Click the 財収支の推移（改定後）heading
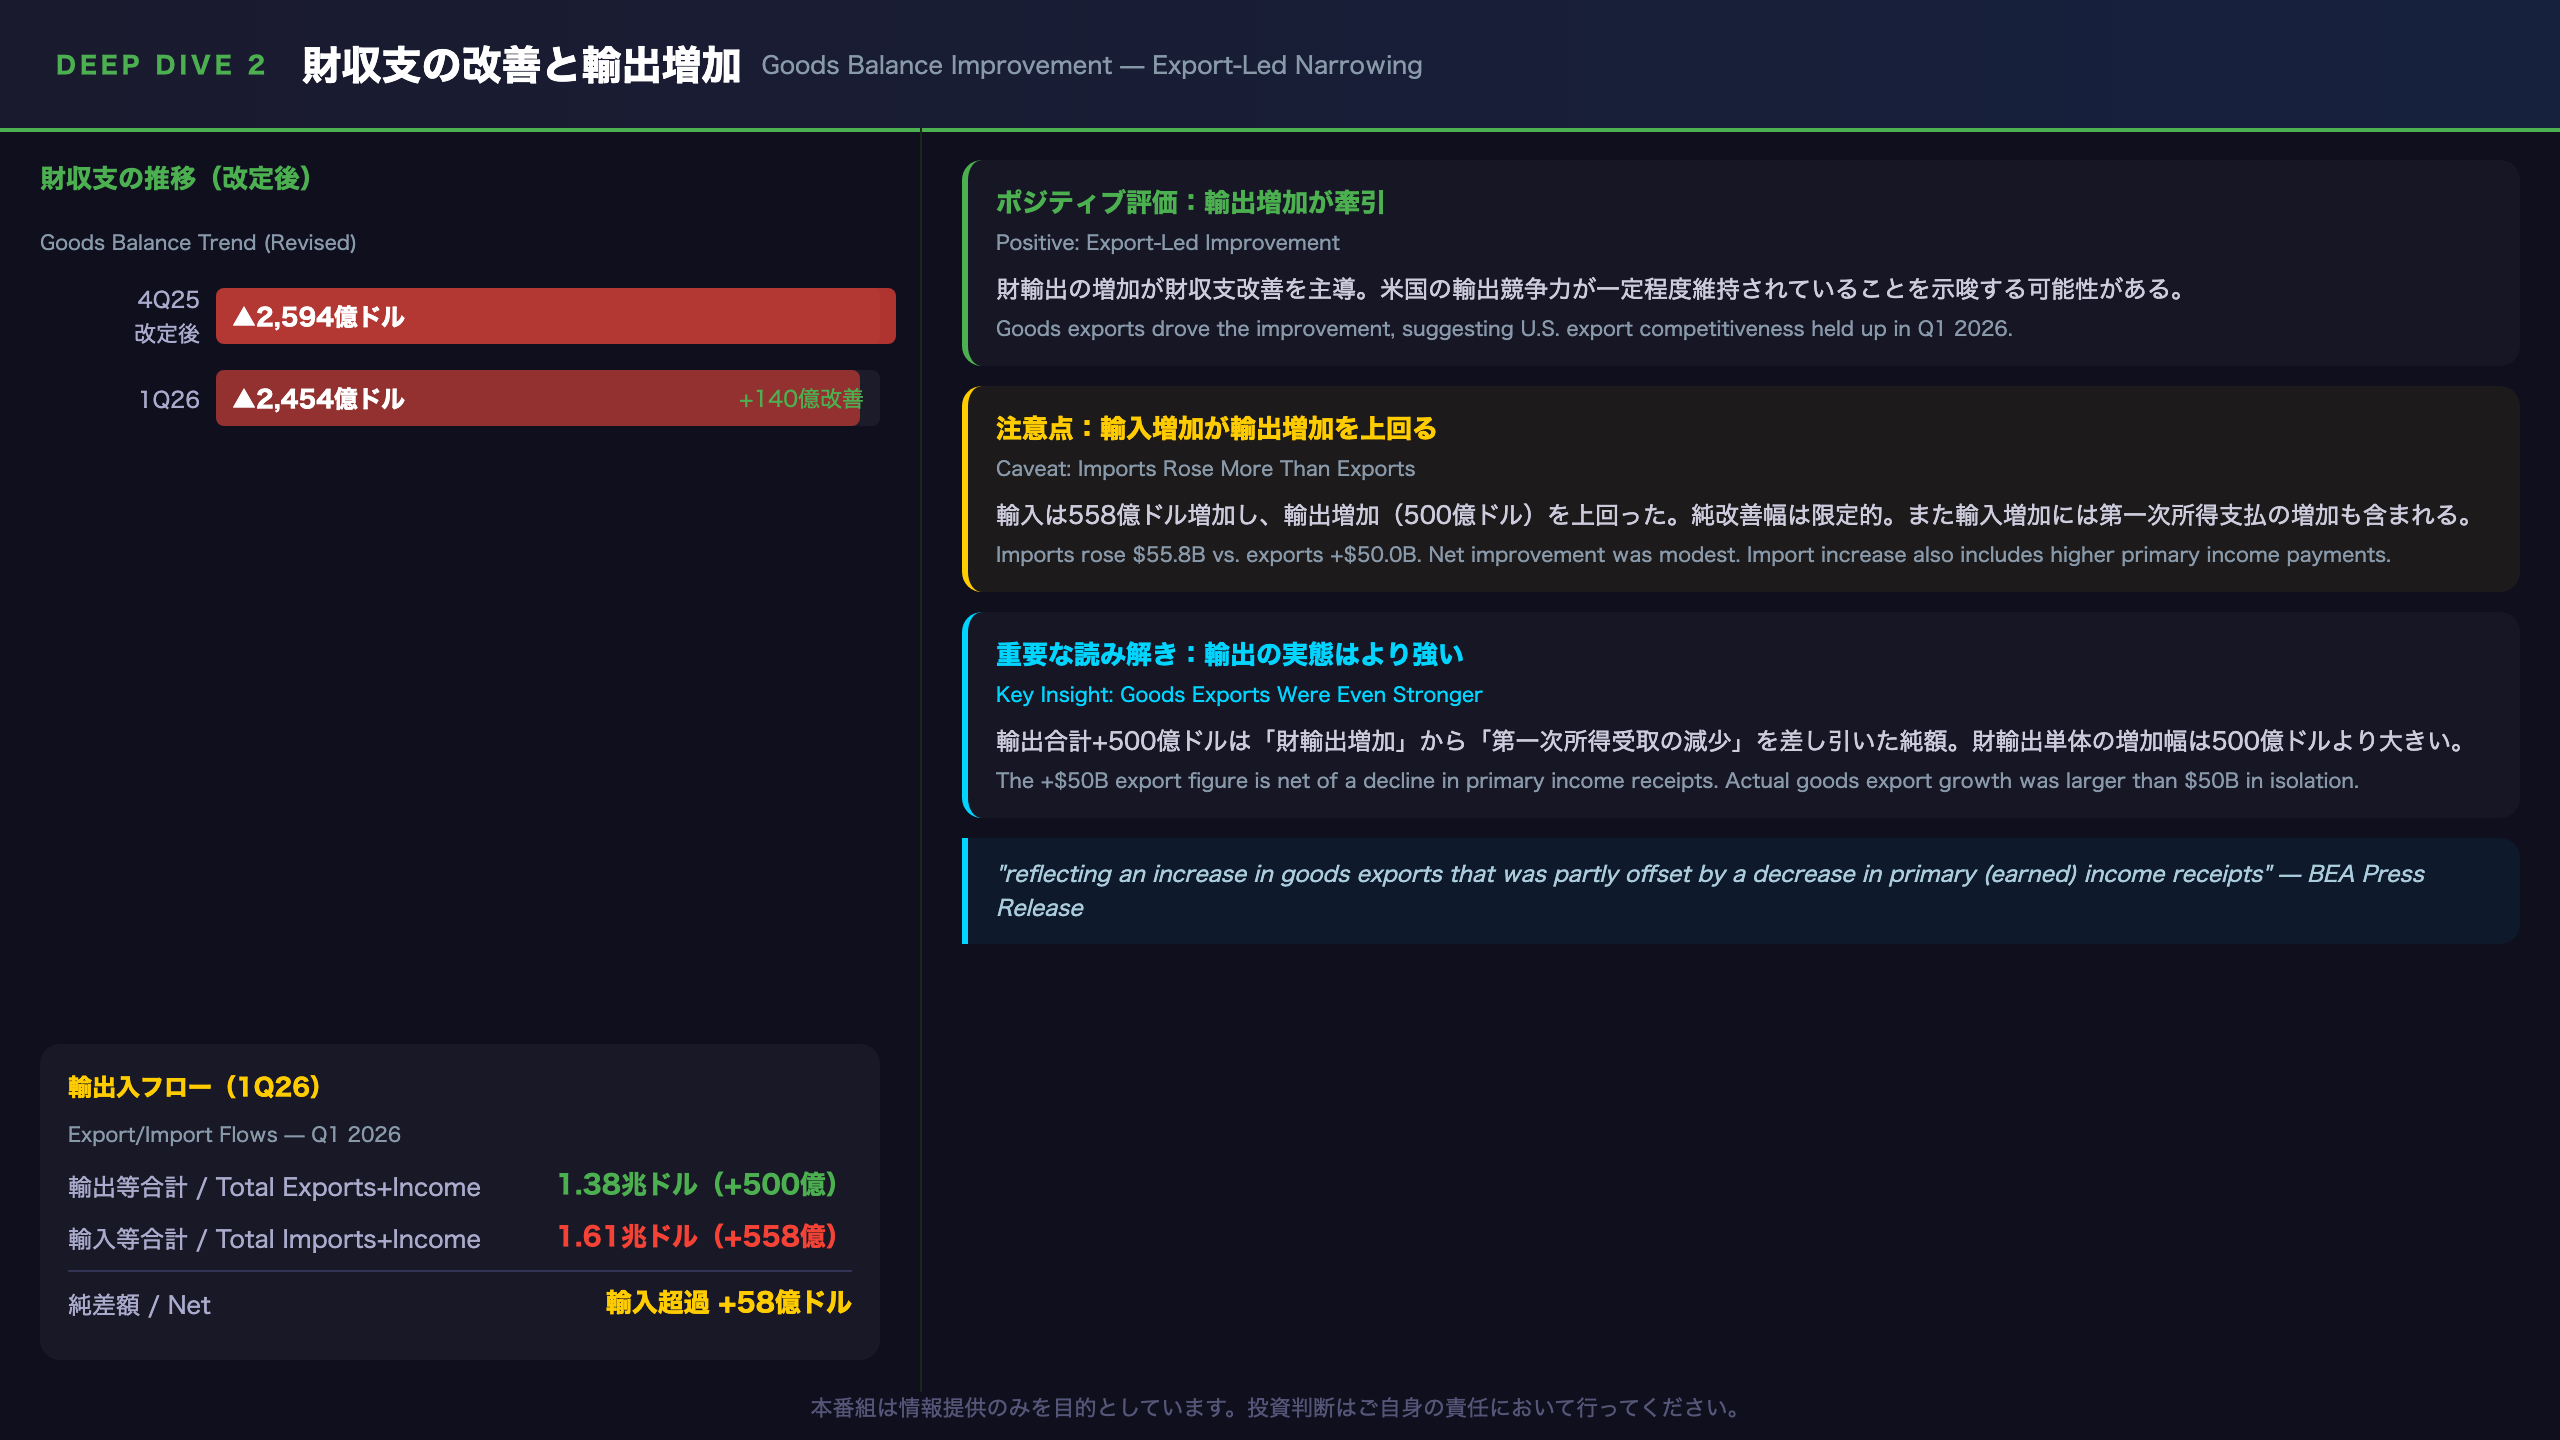 (x=176, y=178)
